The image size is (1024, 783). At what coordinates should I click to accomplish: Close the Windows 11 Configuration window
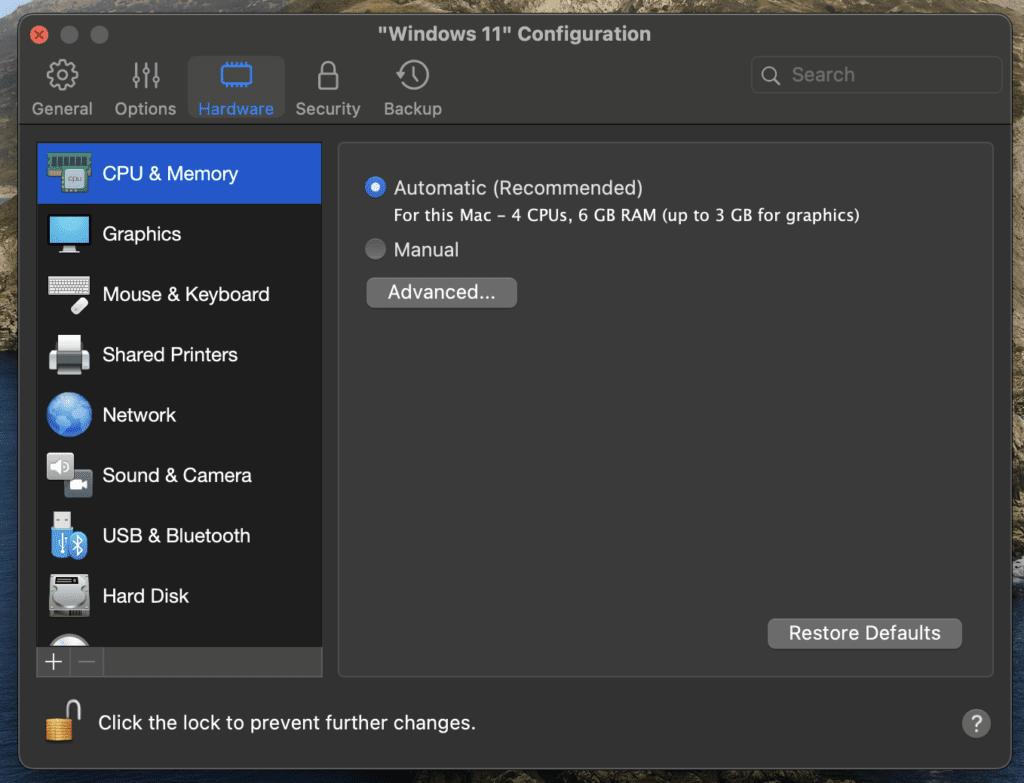[x=39, y=35]
